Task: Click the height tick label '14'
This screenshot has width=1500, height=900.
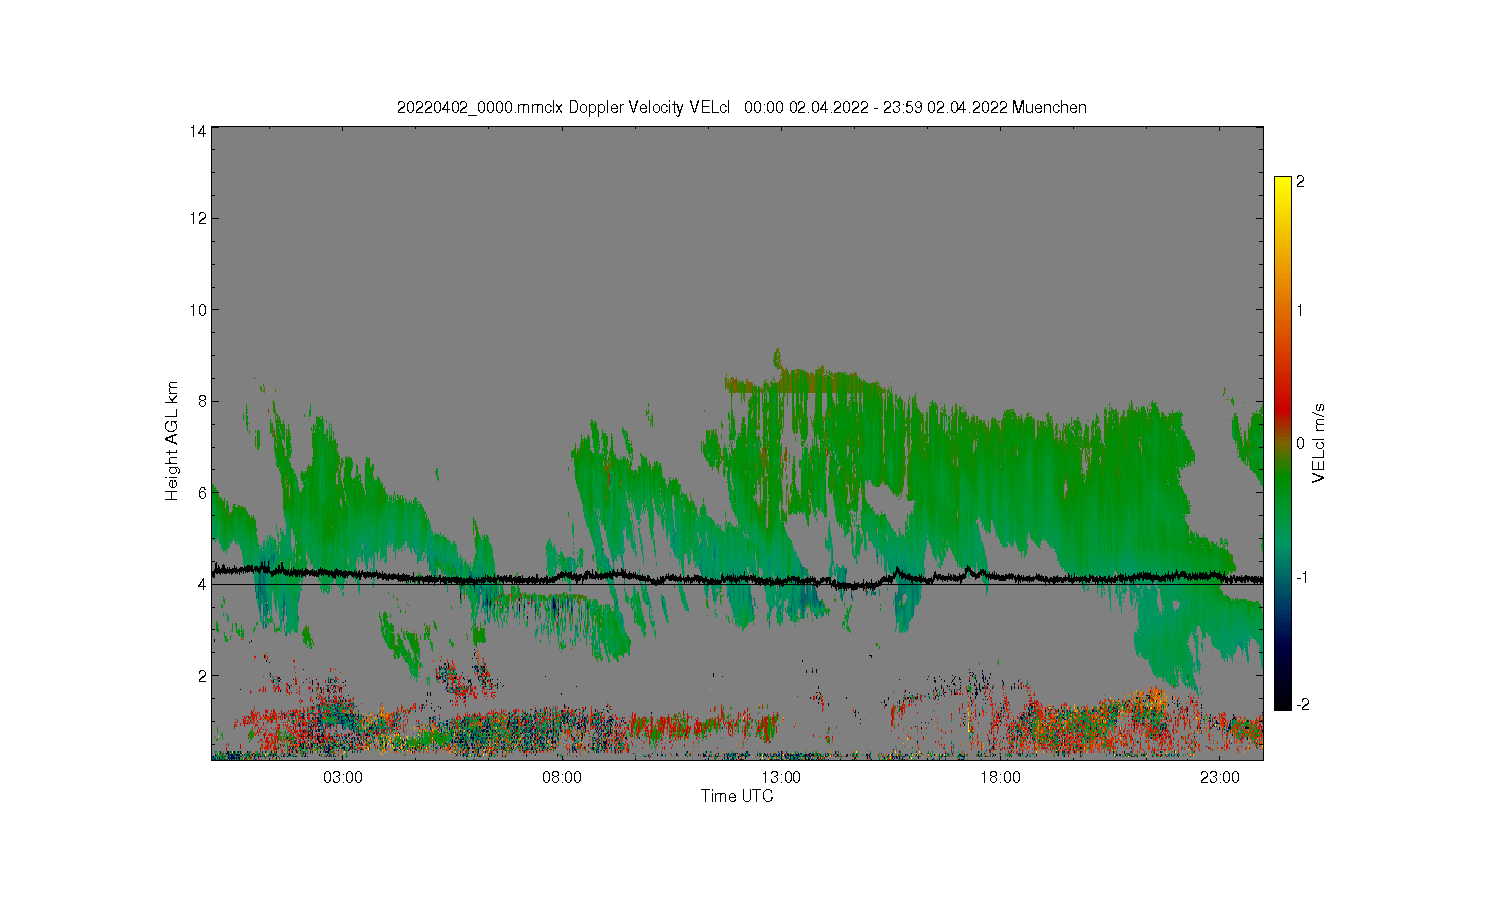Action: pyautogui.click(x=198, y=131)
